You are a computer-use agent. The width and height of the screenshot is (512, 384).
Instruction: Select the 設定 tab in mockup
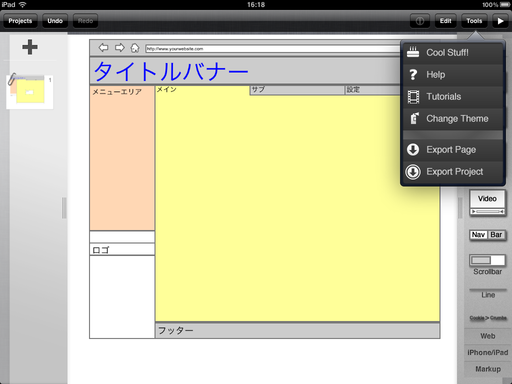[x=373, y=90]
